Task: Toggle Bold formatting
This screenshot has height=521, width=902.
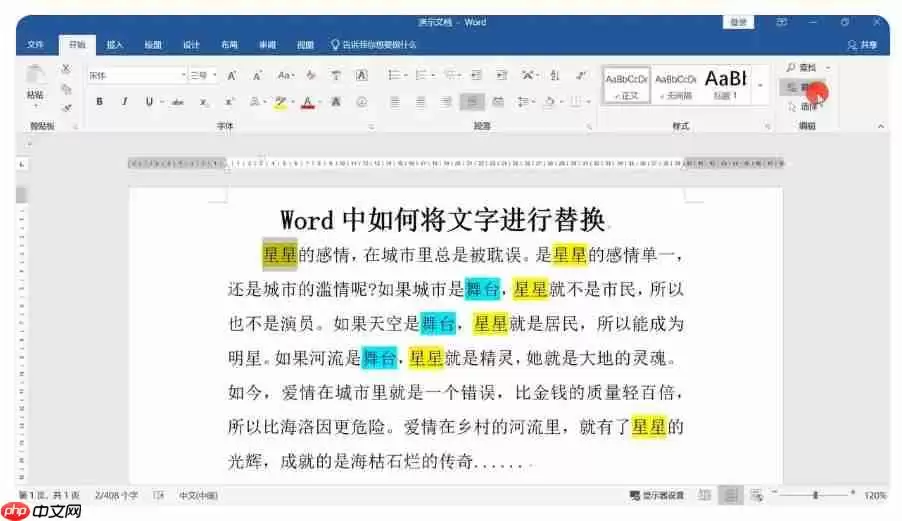Action: [100, 102]
